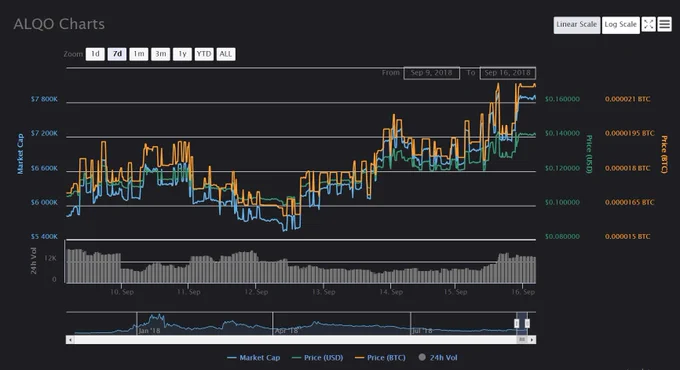Toggle Price (BTC) series in legend
The width and height of the screenshot is (680, 370).
point(380,358)
